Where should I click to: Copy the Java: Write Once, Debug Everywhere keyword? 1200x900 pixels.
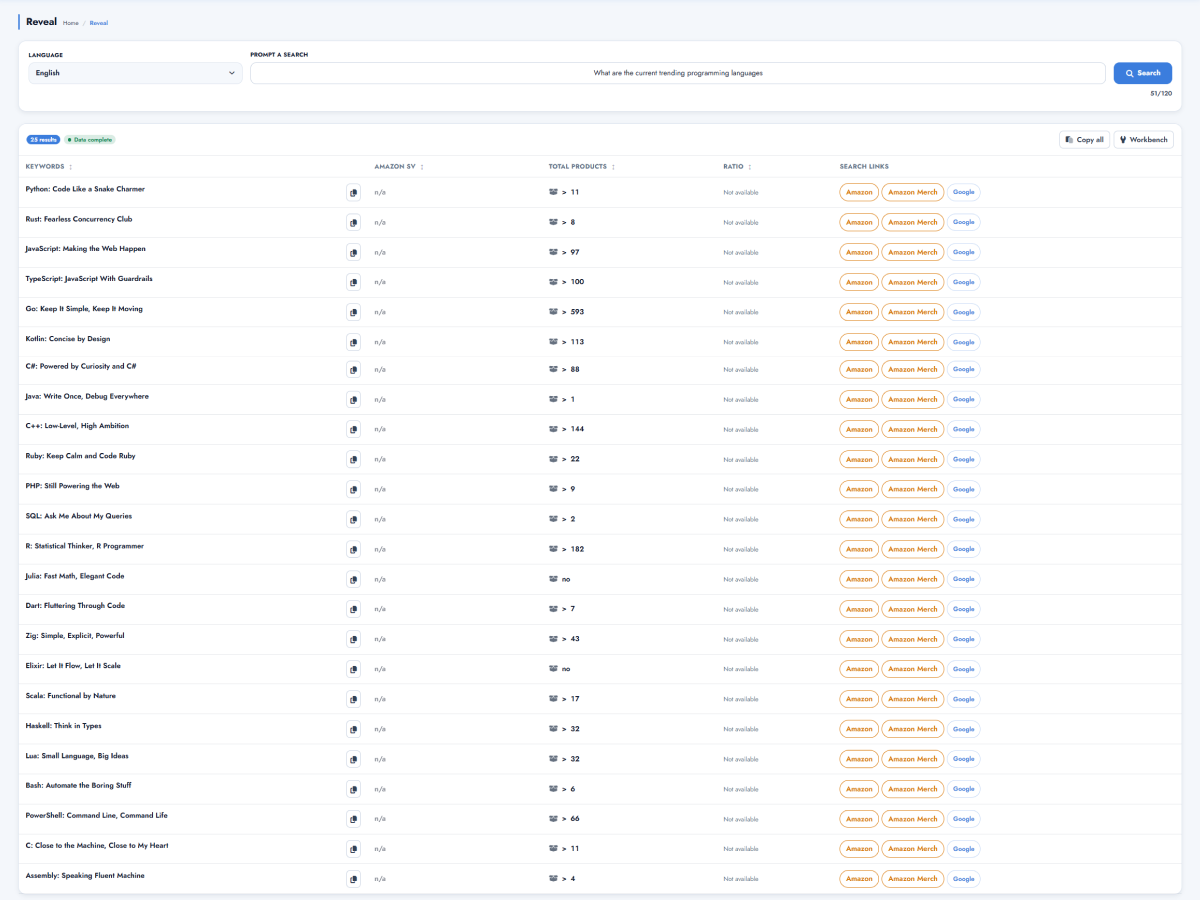tap(353, 400)
